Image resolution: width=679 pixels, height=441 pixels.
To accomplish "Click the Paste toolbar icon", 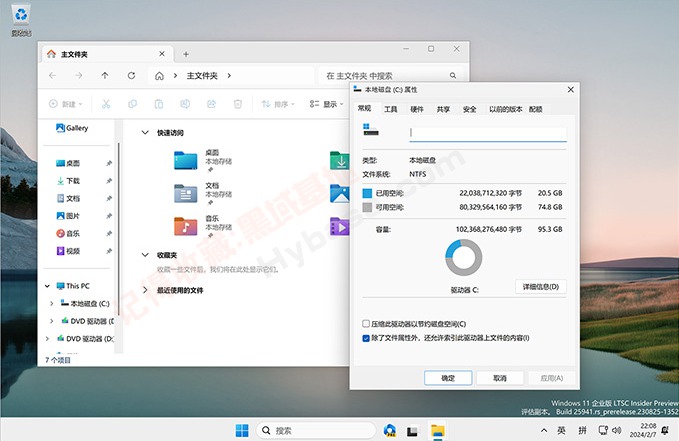I will (159, 104).
